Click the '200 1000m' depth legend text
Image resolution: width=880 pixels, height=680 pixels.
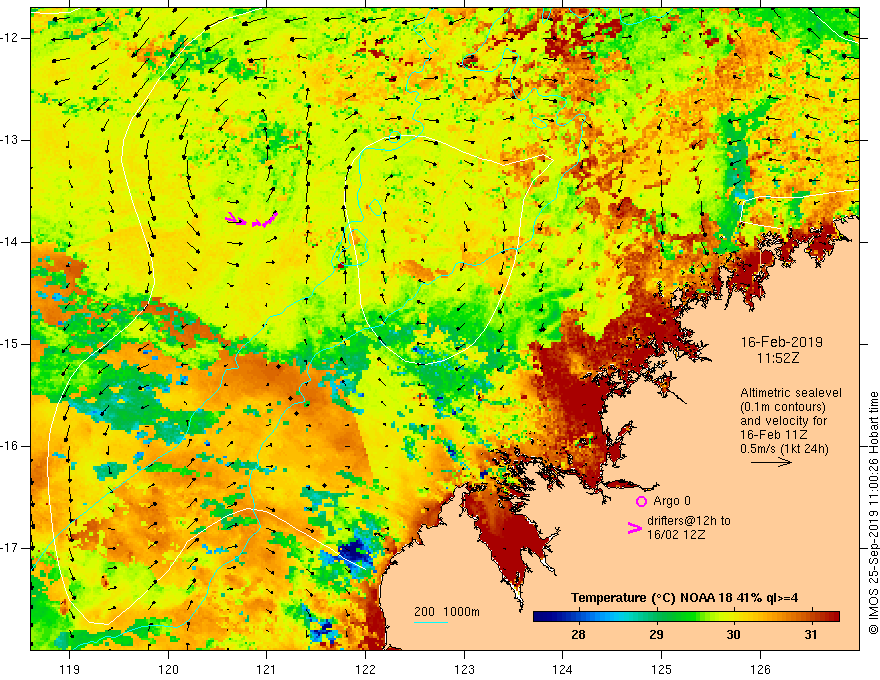pyautogui.click(x=447, y=612)
